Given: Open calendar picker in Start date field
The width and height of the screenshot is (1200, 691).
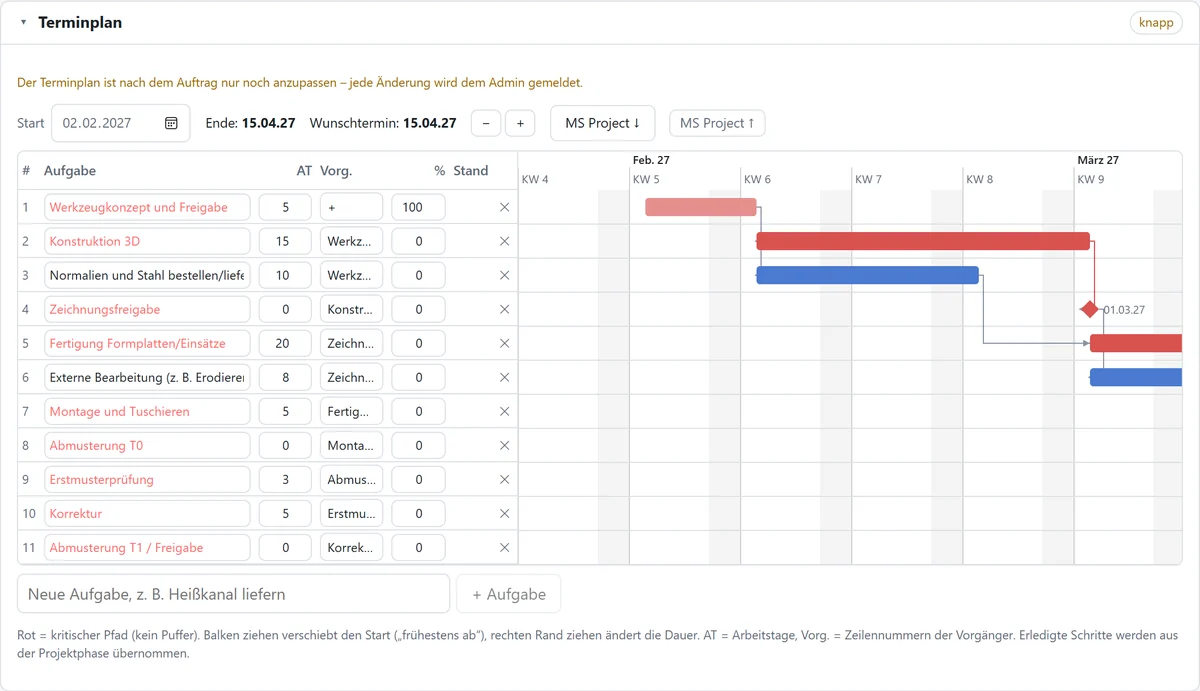Looking at the screenshot, I should click(171, 123).
